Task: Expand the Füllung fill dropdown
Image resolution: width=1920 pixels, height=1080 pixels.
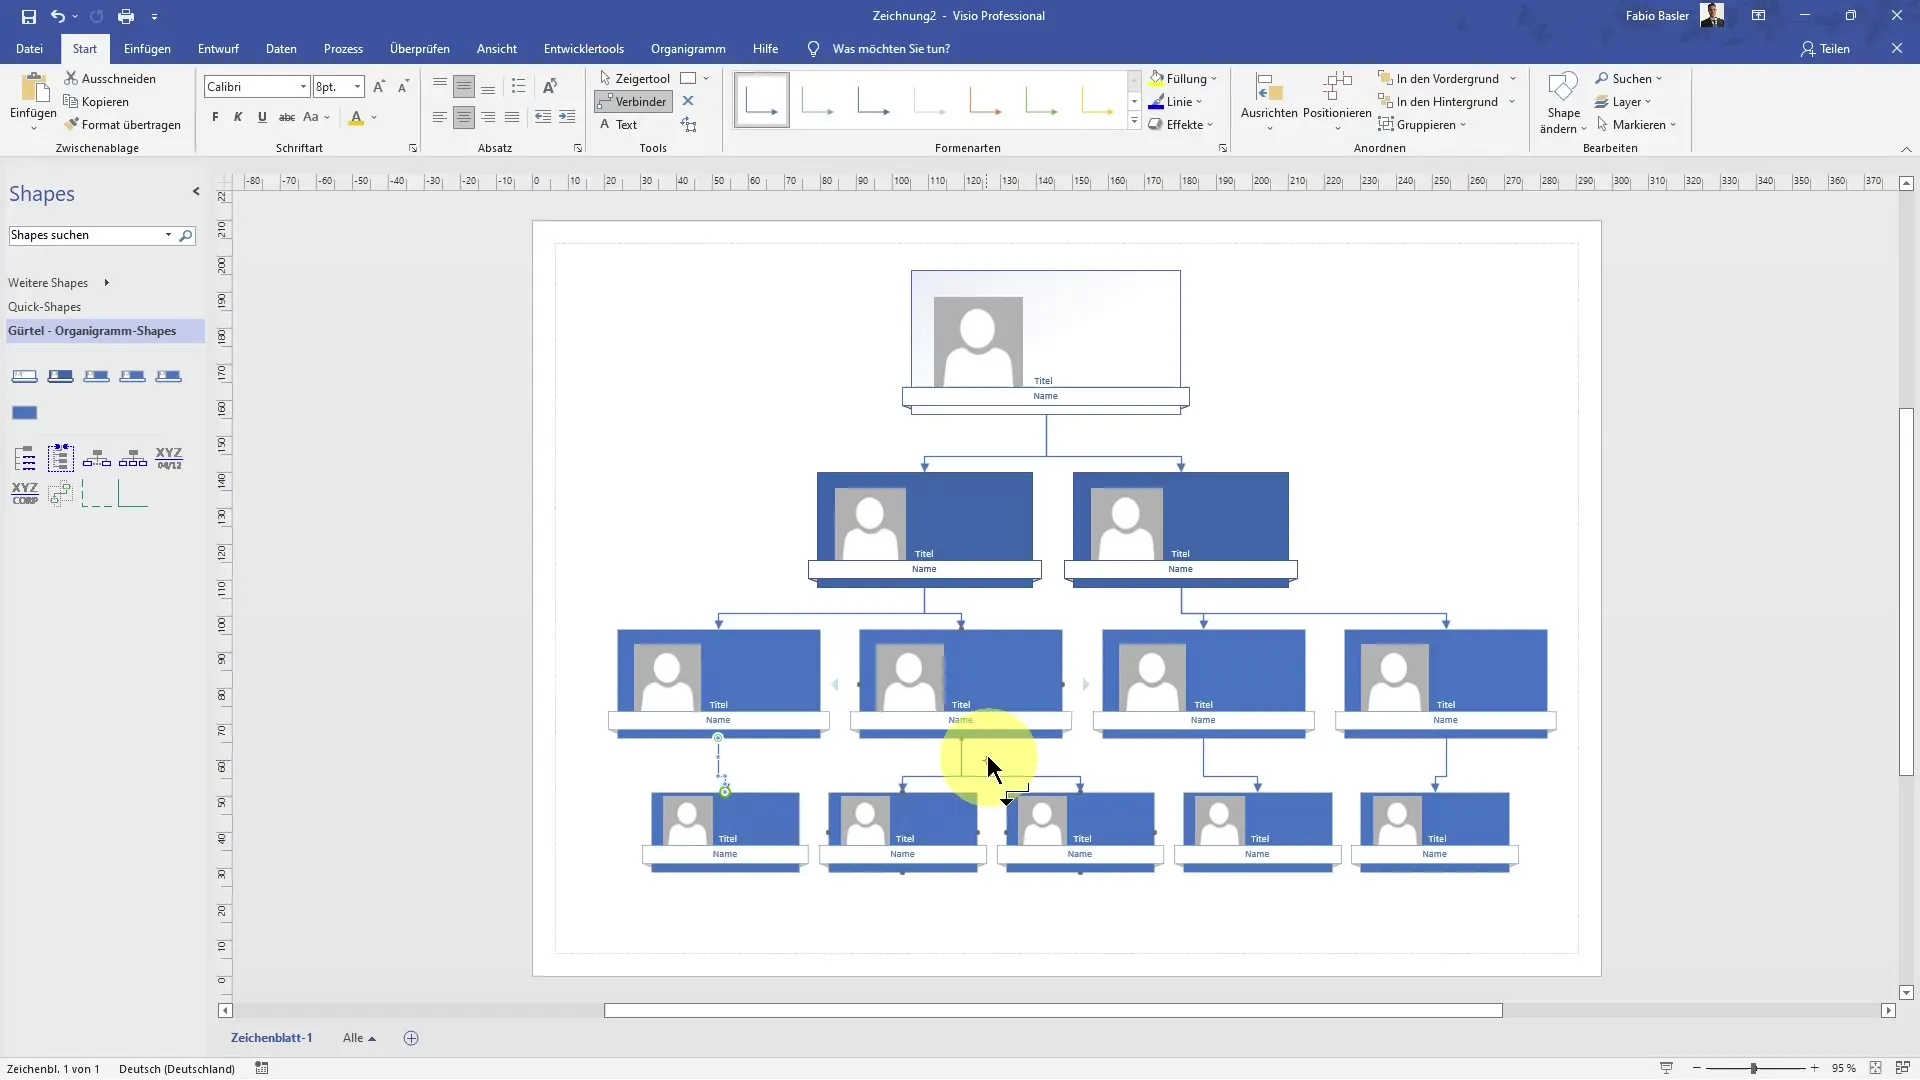Action: click(1214, 79)
